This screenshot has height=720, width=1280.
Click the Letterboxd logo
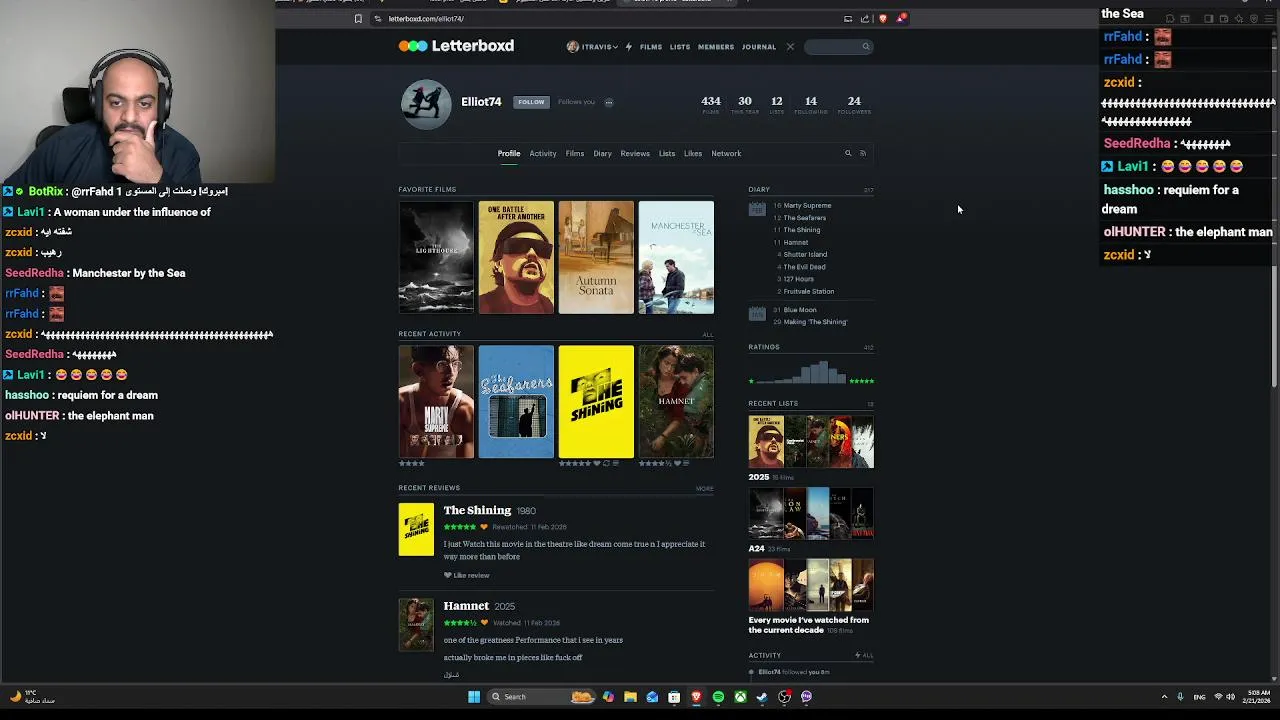(456, 46)
